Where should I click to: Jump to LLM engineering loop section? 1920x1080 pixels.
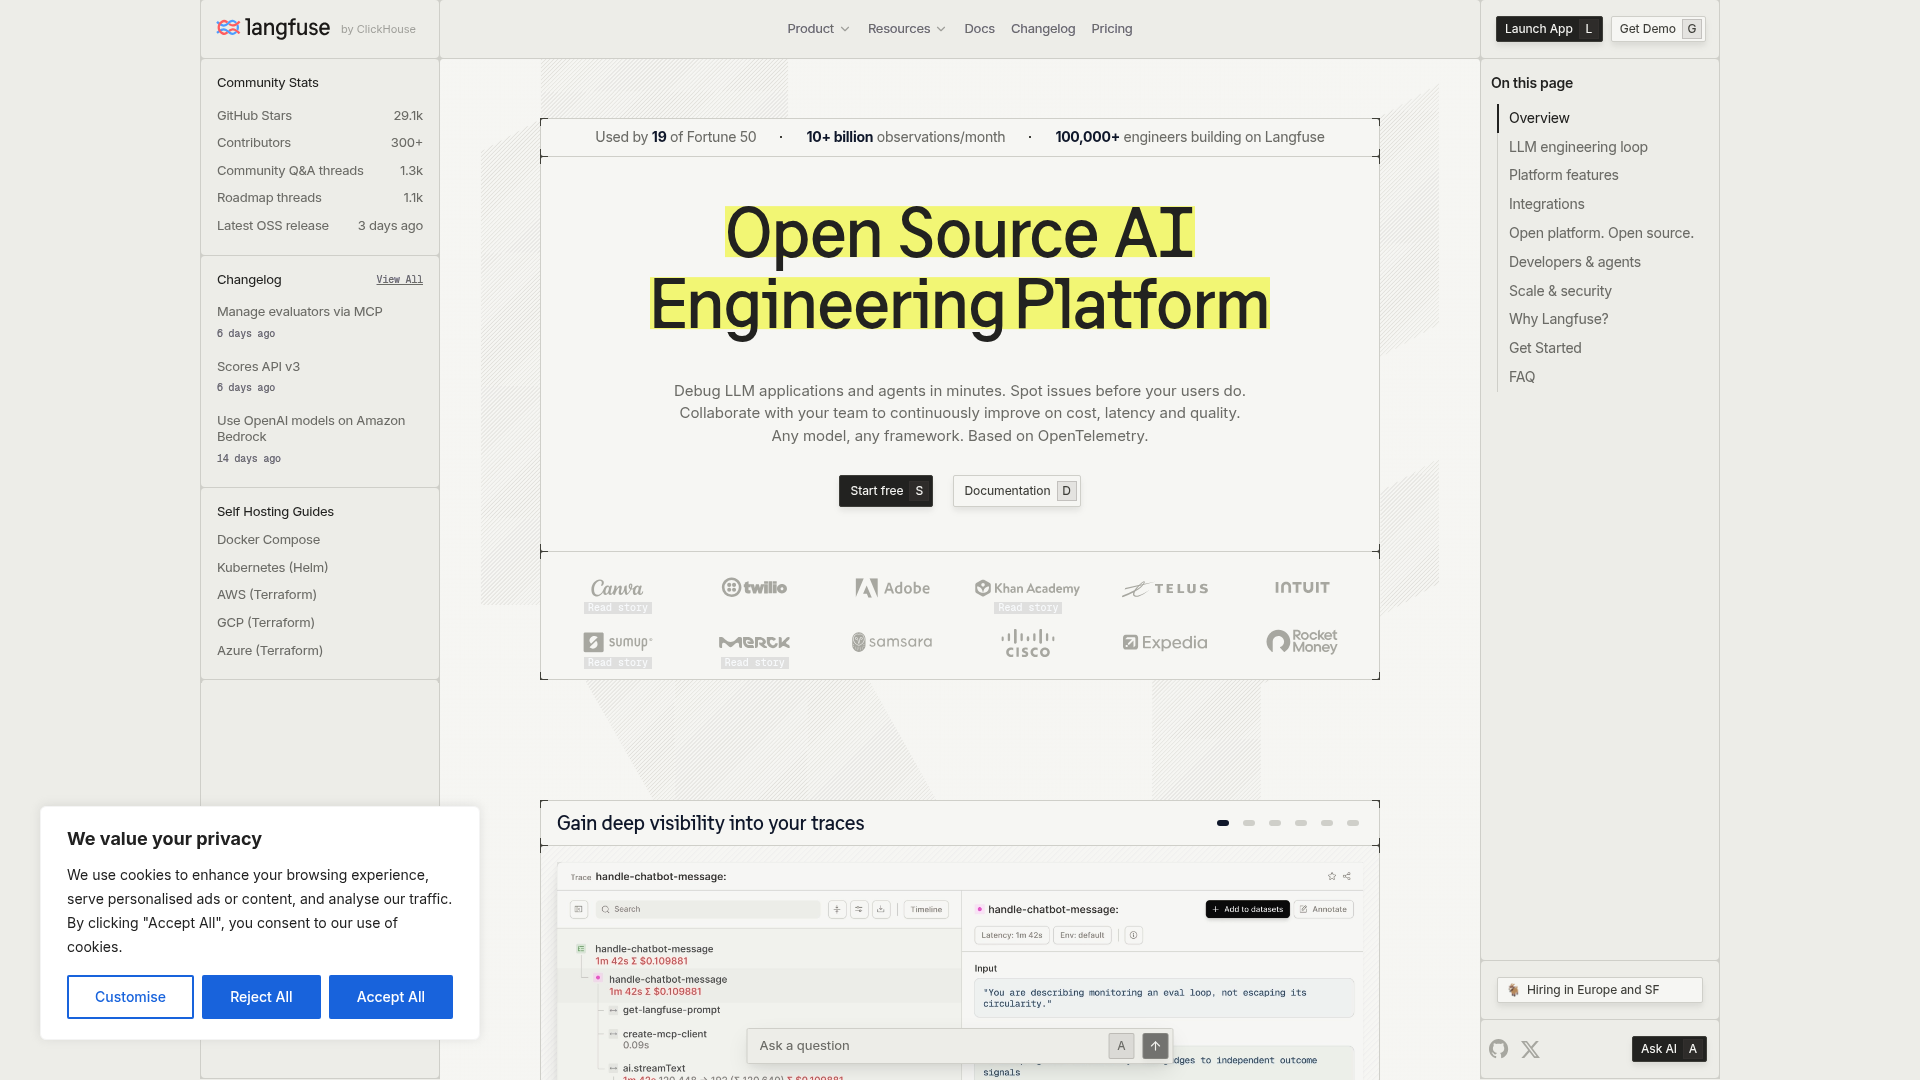(1578, 147)
